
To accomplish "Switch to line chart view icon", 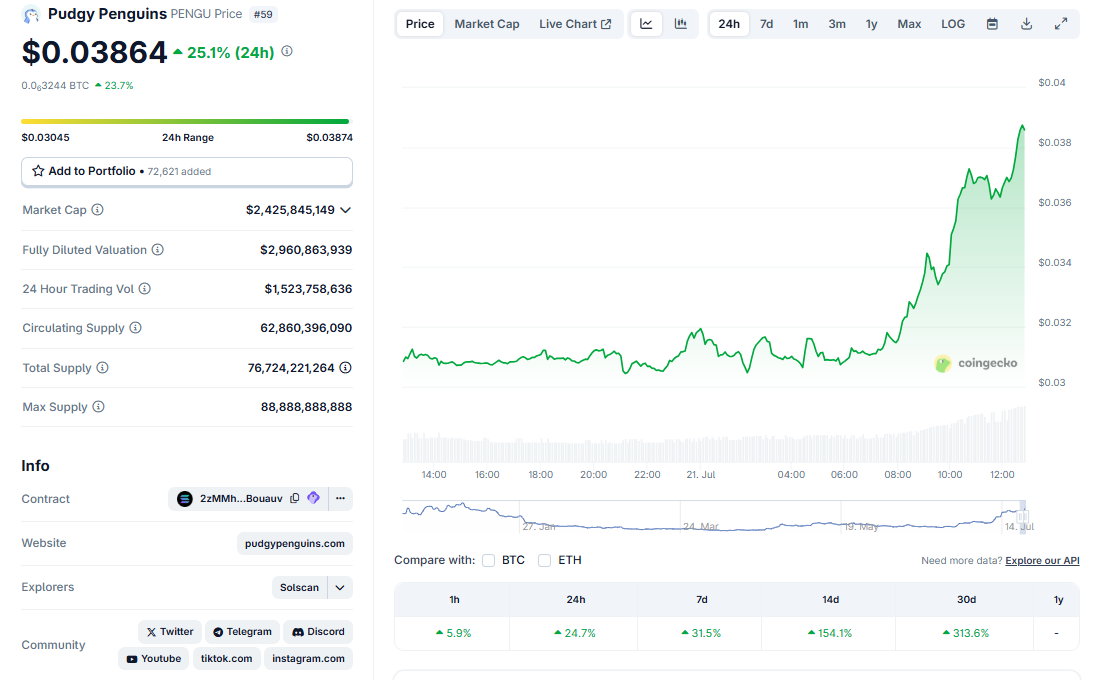I will pyautogui.click(x=646, y=24).
